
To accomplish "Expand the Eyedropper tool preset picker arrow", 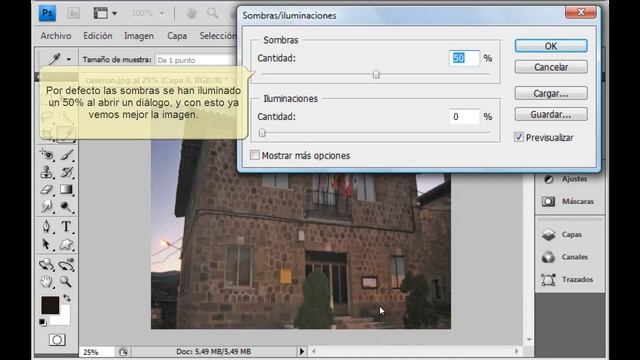I will coord(69,60).
